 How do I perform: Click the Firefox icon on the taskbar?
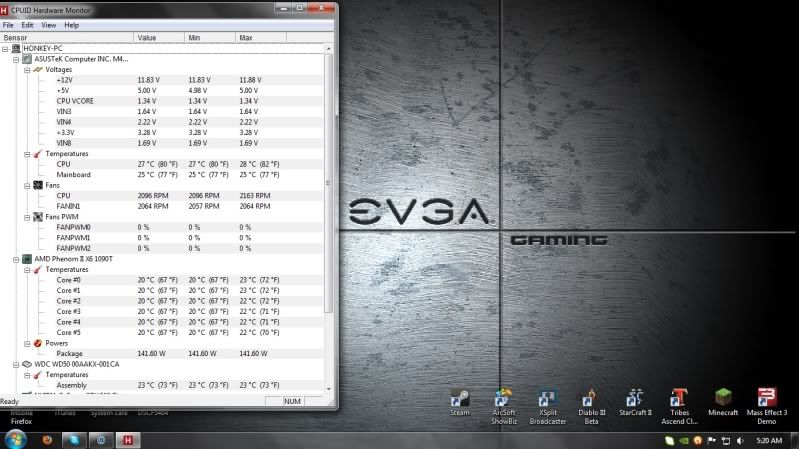(47, 440)
